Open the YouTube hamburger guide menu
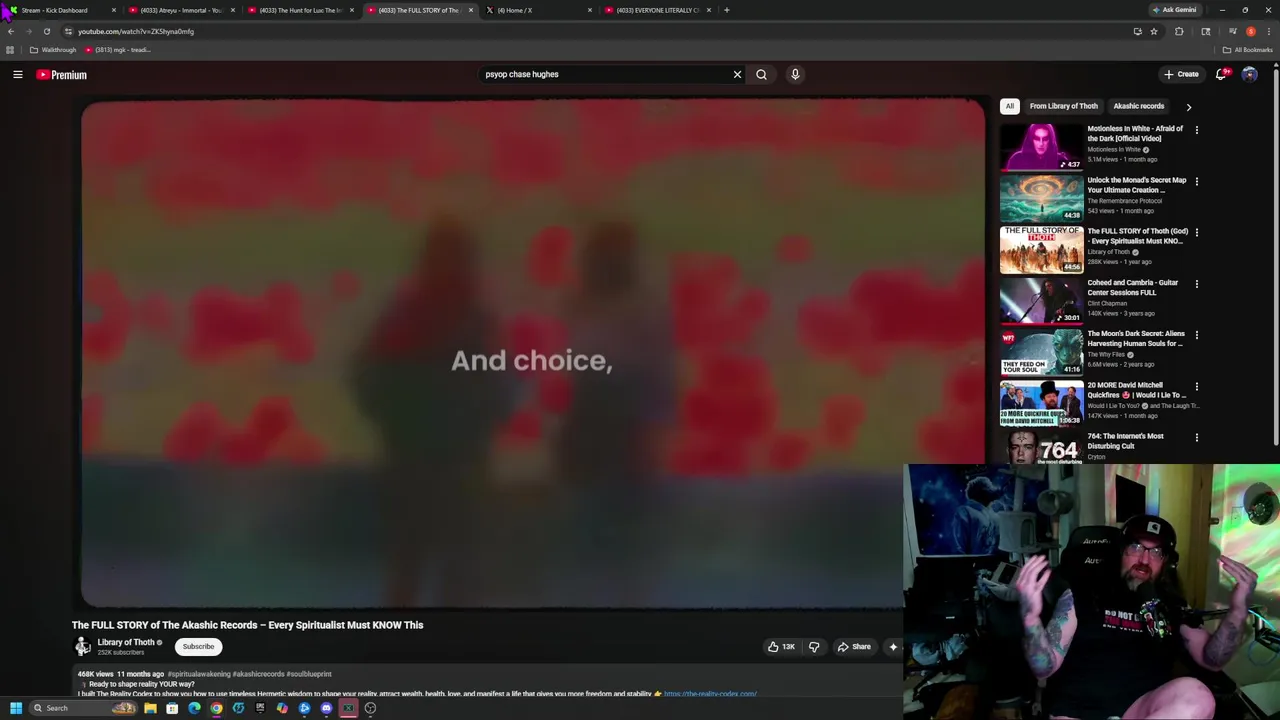The height and width of the screenshot is (720, 1280). (17, 74)
